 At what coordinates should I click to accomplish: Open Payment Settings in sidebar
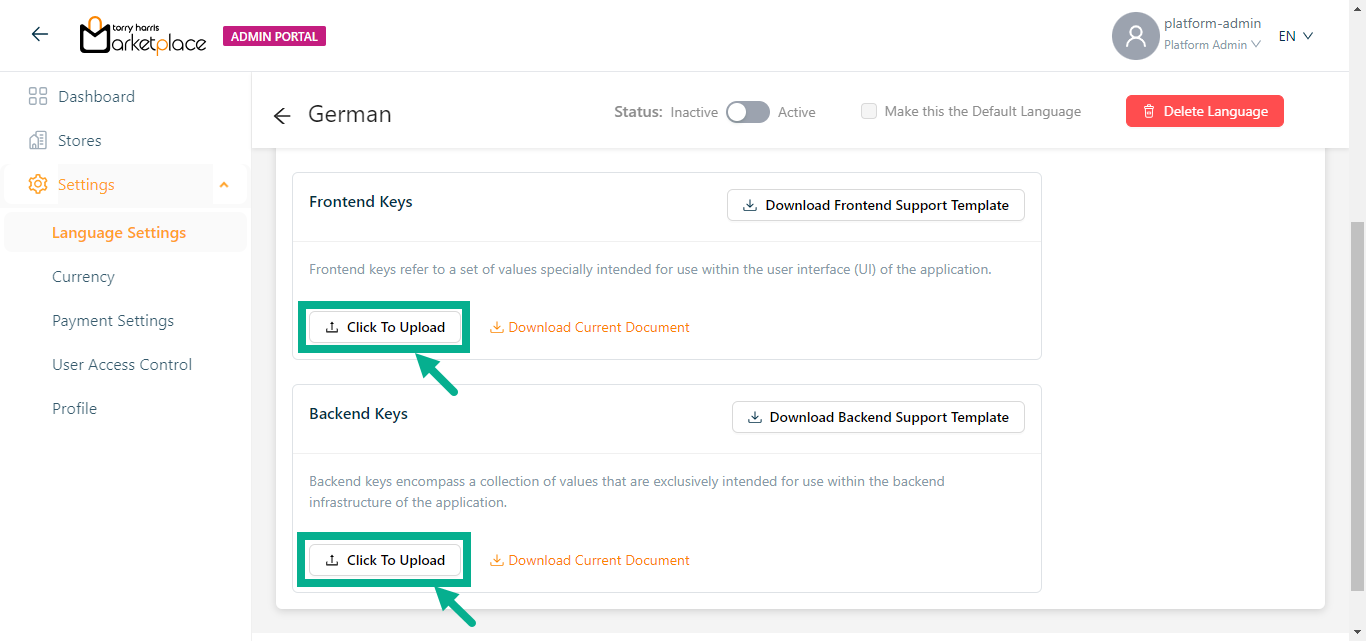(x=113, y=321)
